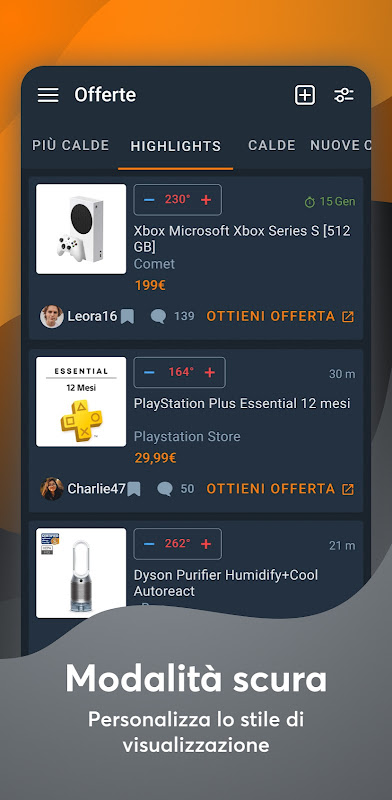Switch to the PIÙ CALDE tab
The width and height of the screenshot is (392, 800).
pos(70,145)
